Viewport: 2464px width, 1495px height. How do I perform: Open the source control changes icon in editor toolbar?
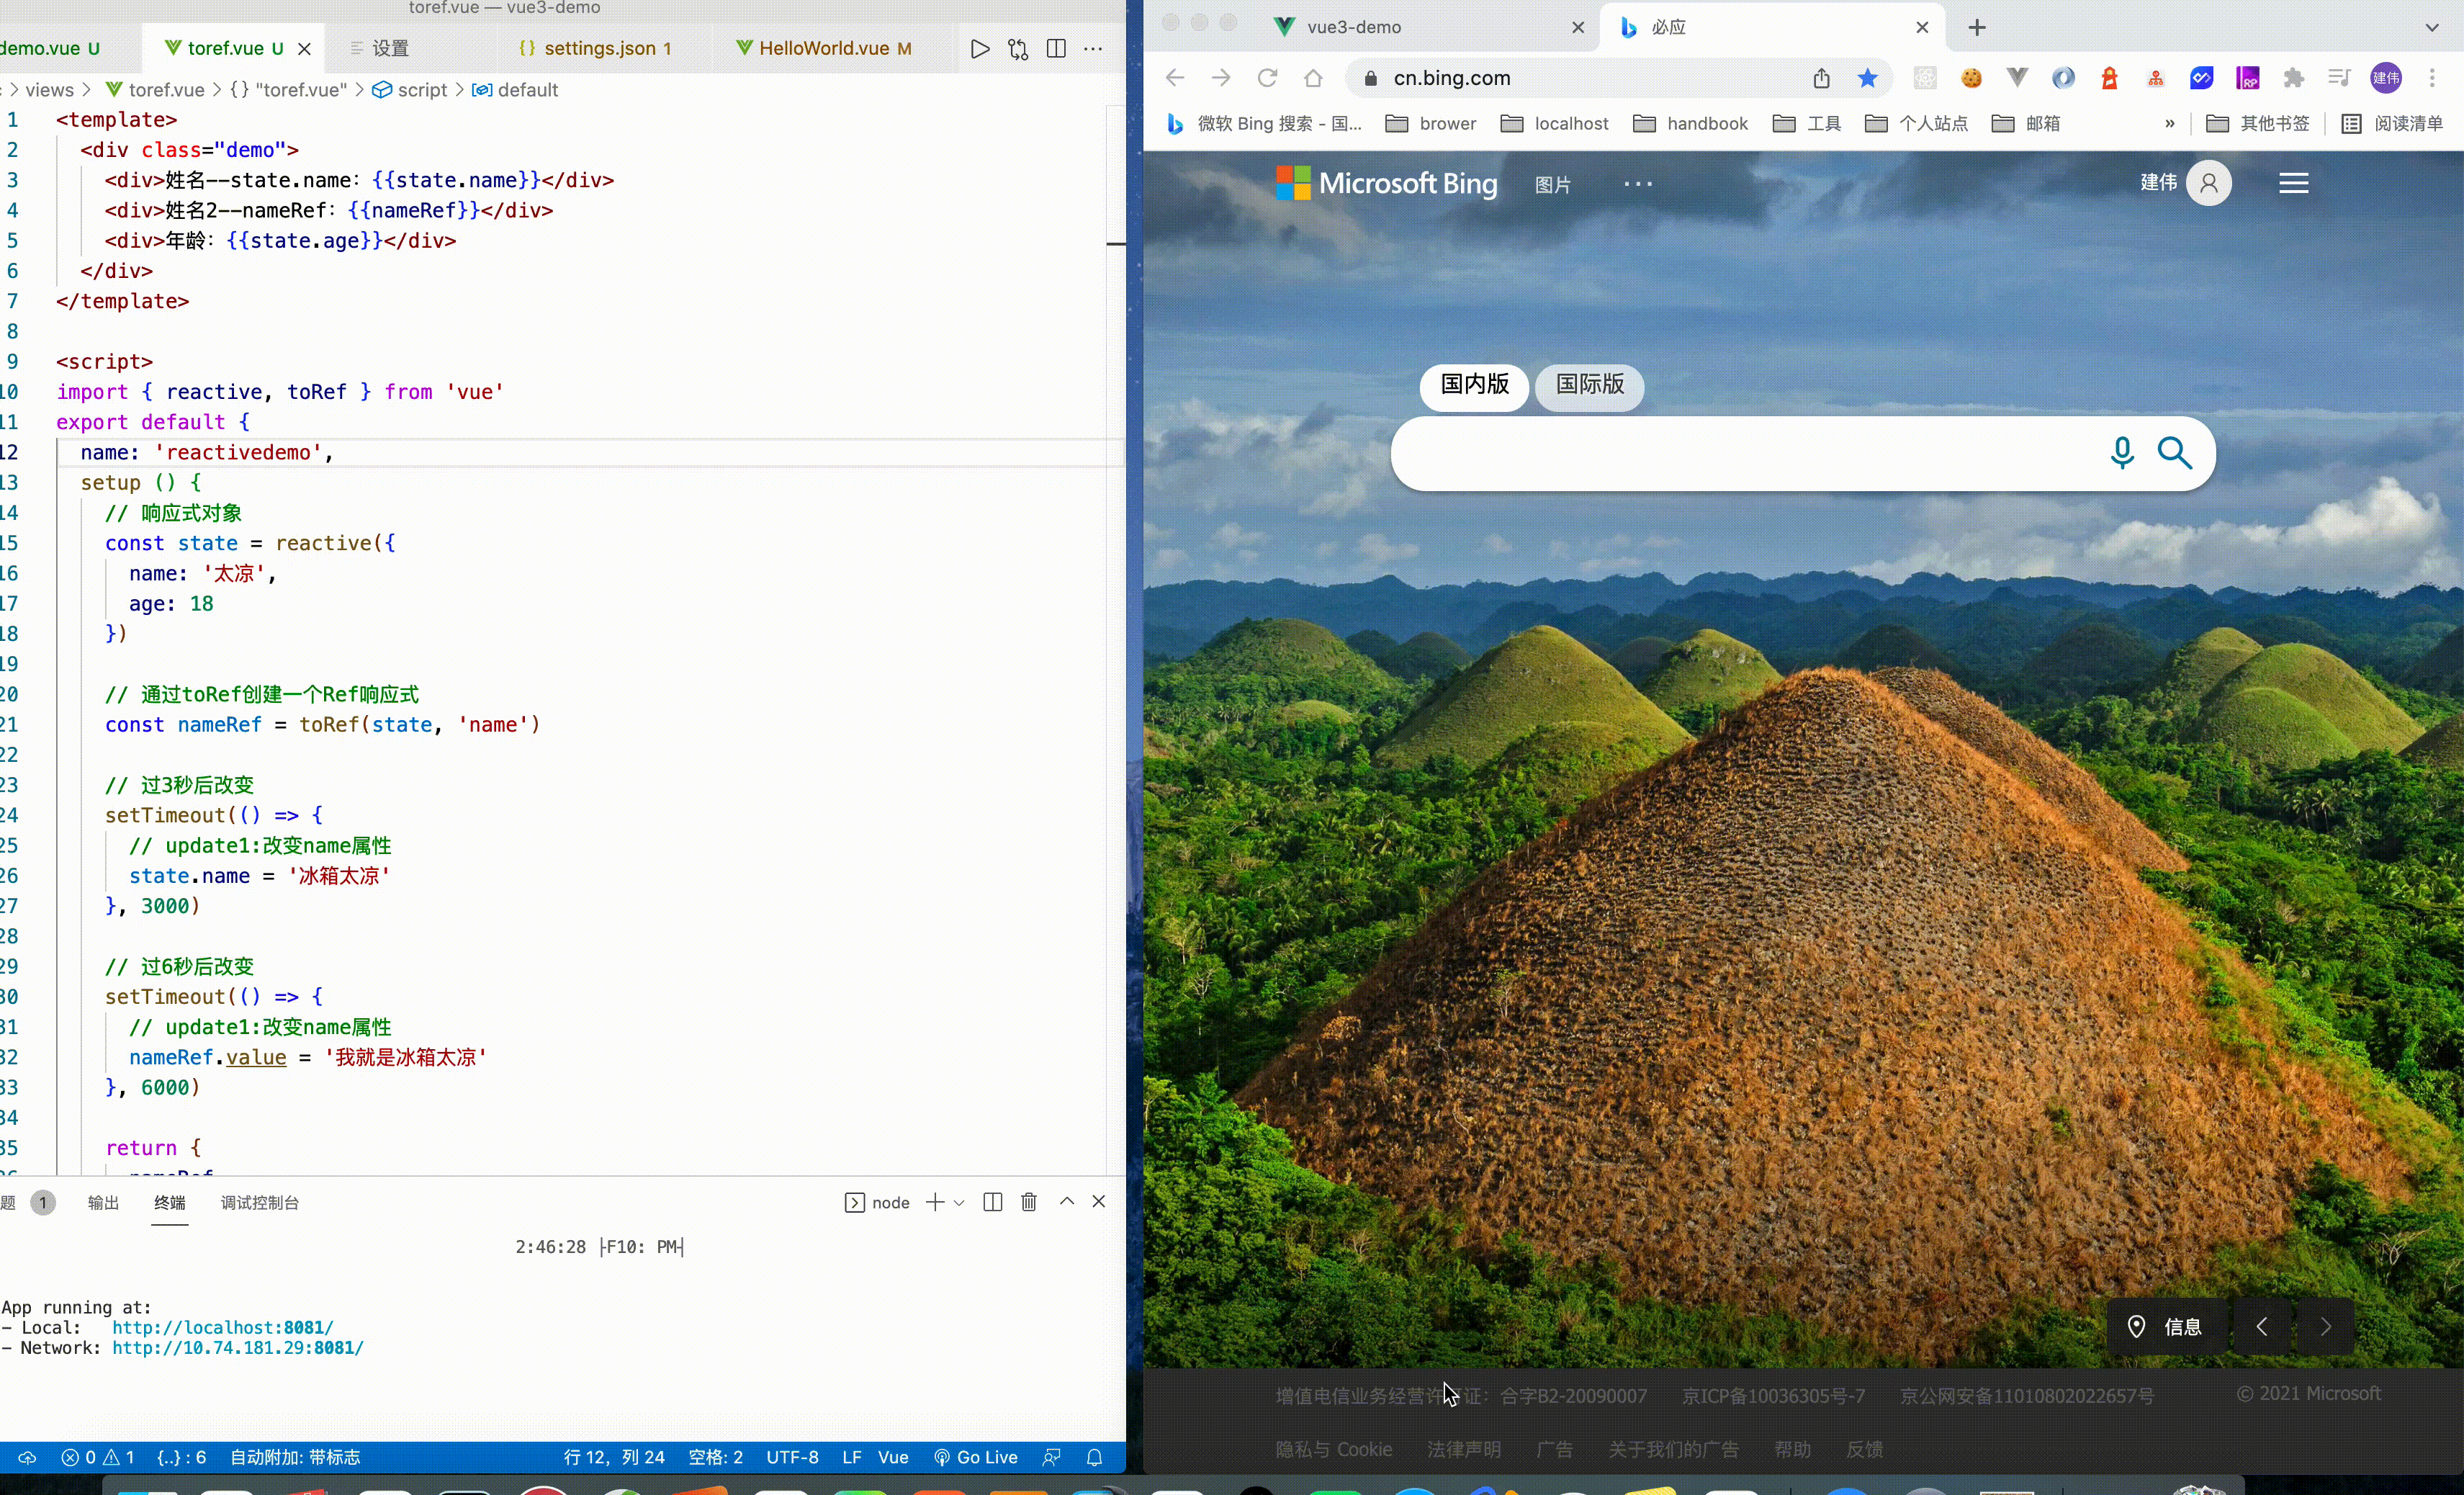click(1018, 48)
